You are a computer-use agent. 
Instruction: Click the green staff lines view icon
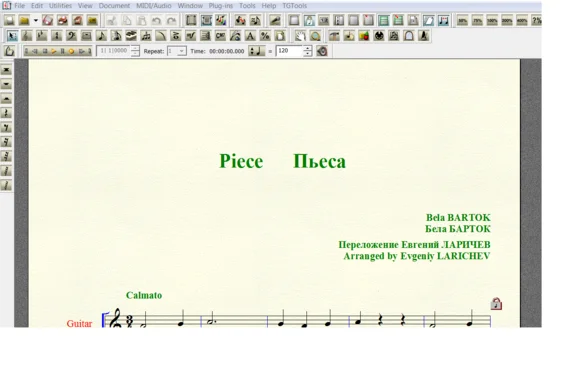[384, 20]
